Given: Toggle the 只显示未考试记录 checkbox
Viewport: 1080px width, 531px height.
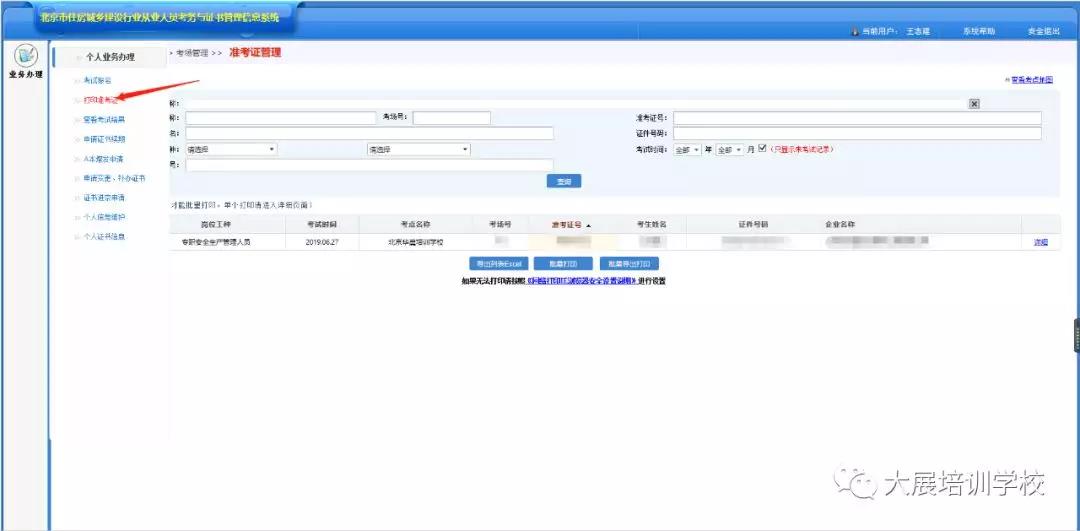Looking at the screenshot, I should click(762, 149).
